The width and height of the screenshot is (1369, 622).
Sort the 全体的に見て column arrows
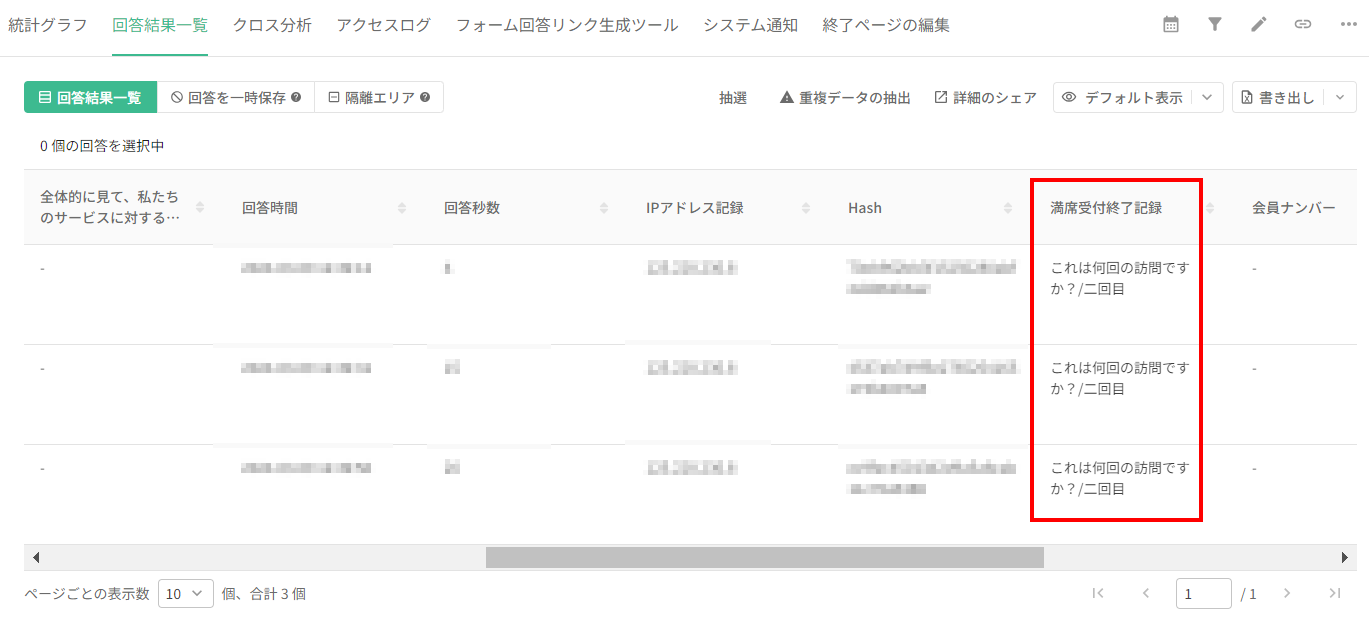click(x=200, y=208)
